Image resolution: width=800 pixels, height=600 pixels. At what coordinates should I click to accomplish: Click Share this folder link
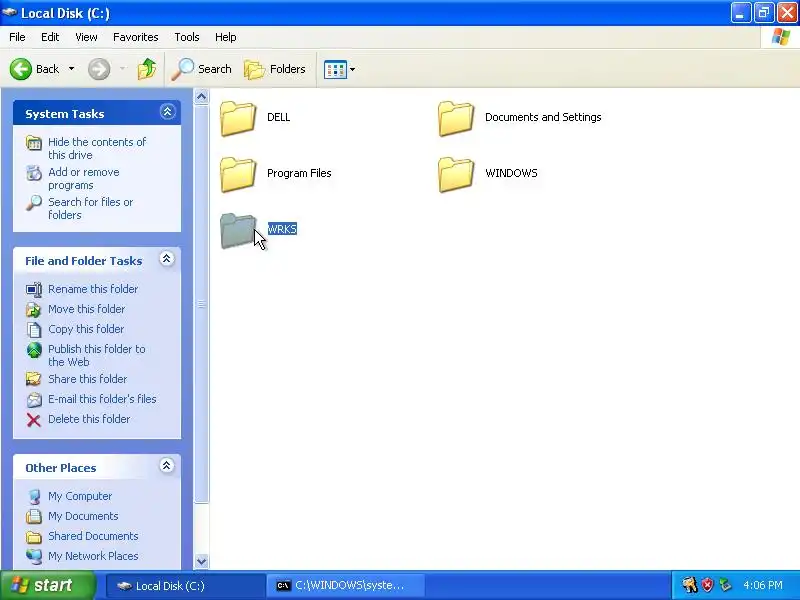87,379
